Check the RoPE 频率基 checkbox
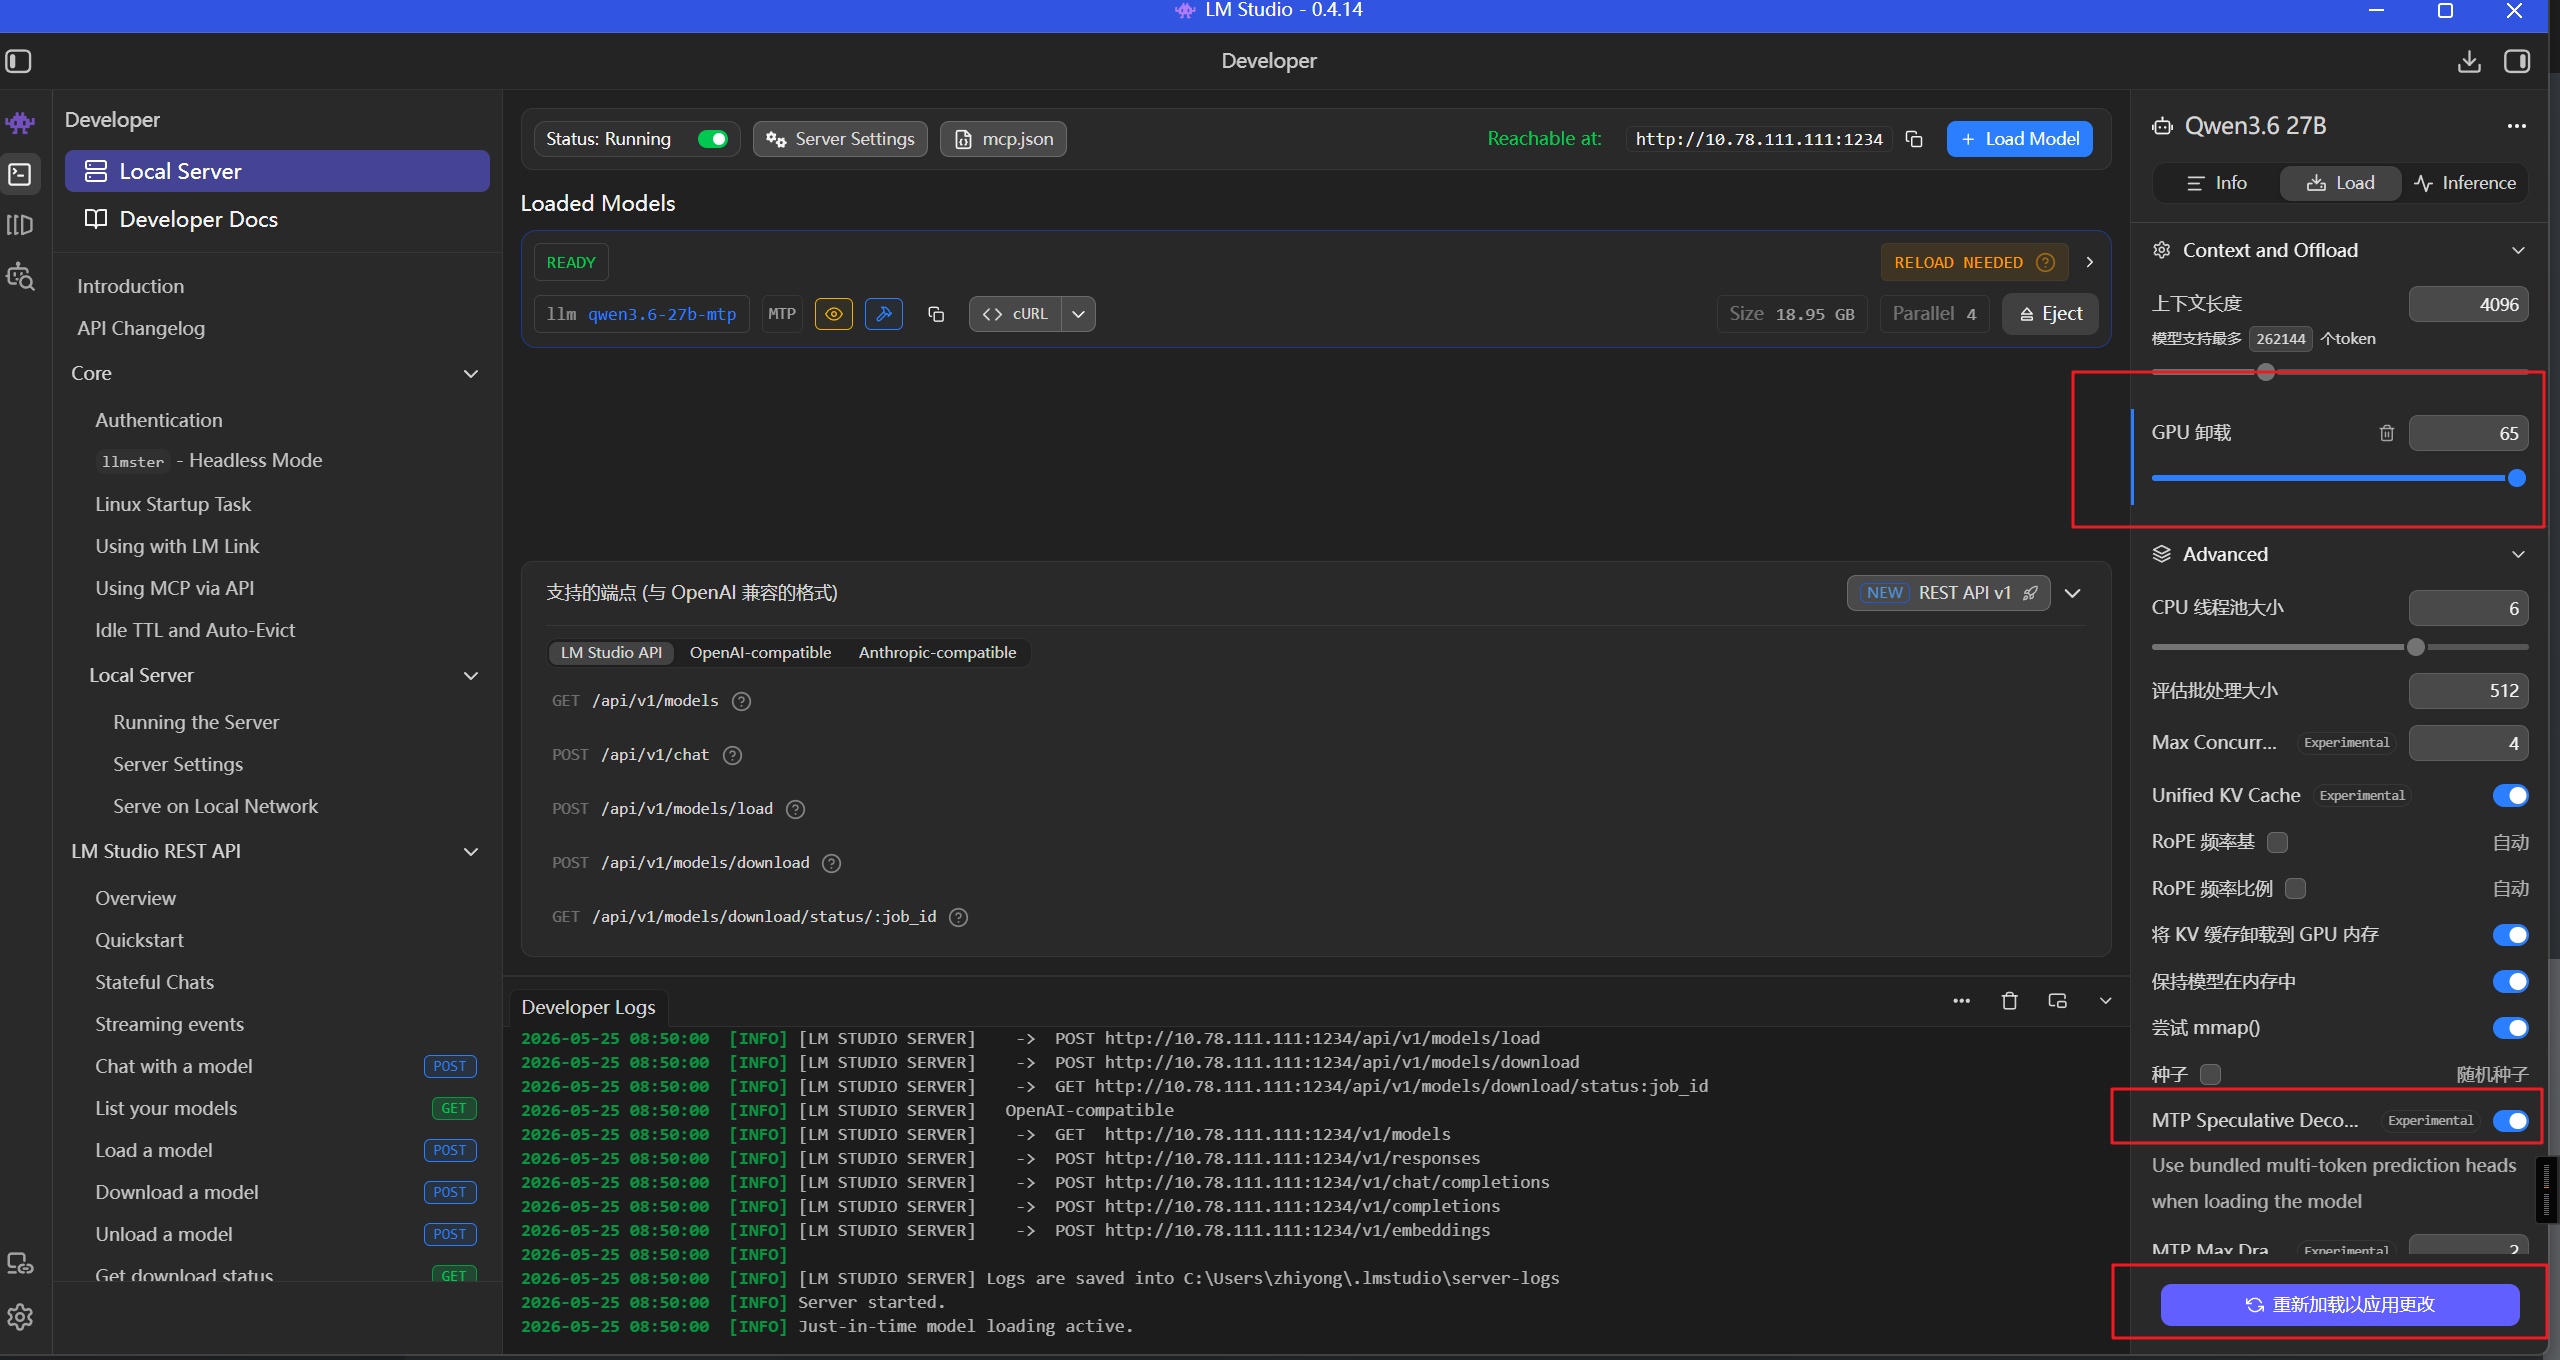Image resolution: width=2560 pixels, height=1360 pixels. point(2277,842)
